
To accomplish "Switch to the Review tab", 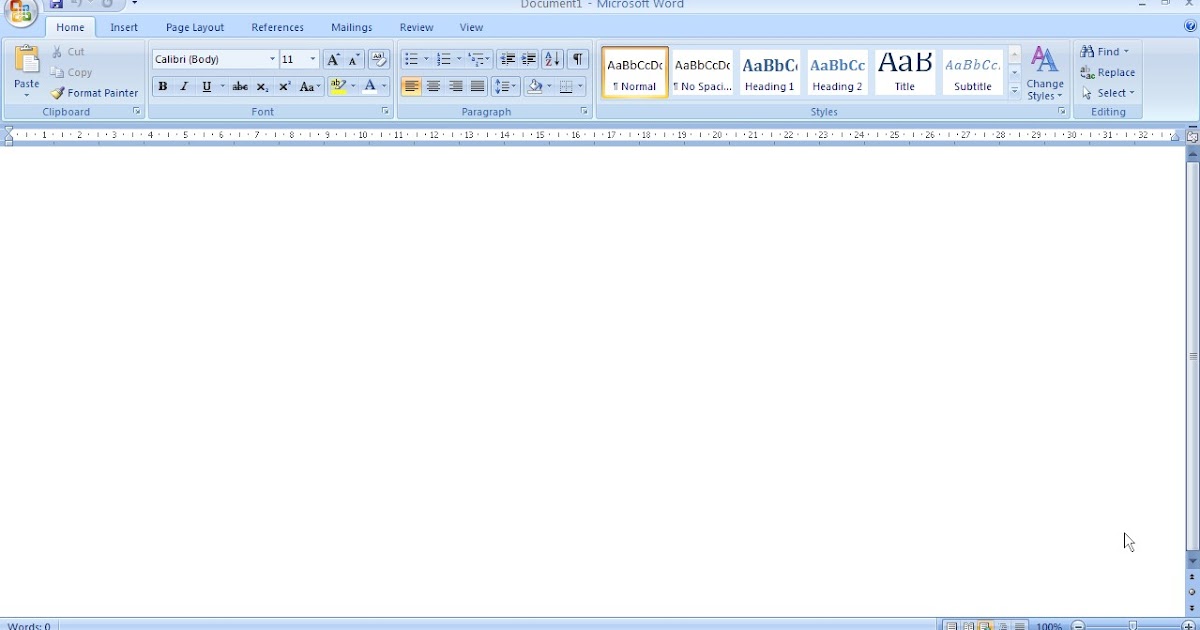I will point(417,28).
